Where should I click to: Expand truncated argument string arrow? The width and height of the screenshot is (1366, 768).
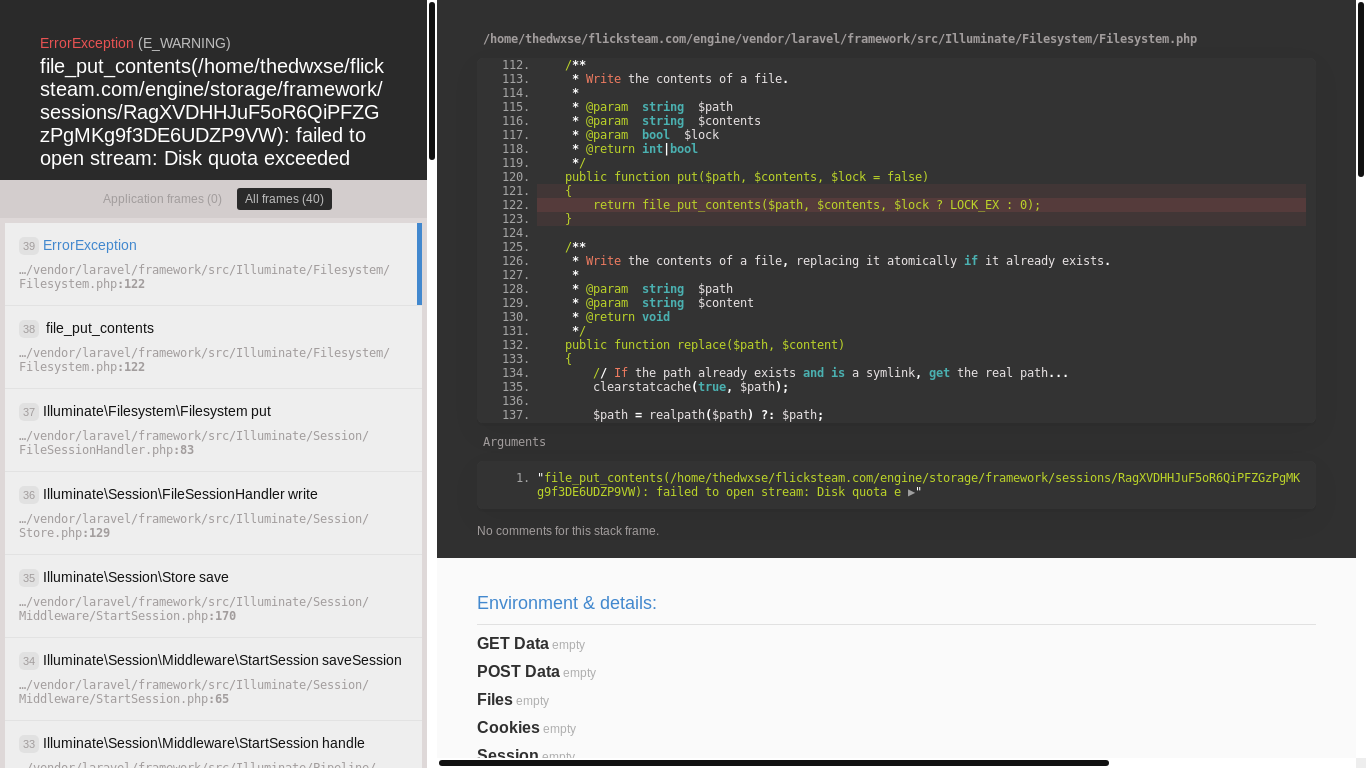[911, 492]
